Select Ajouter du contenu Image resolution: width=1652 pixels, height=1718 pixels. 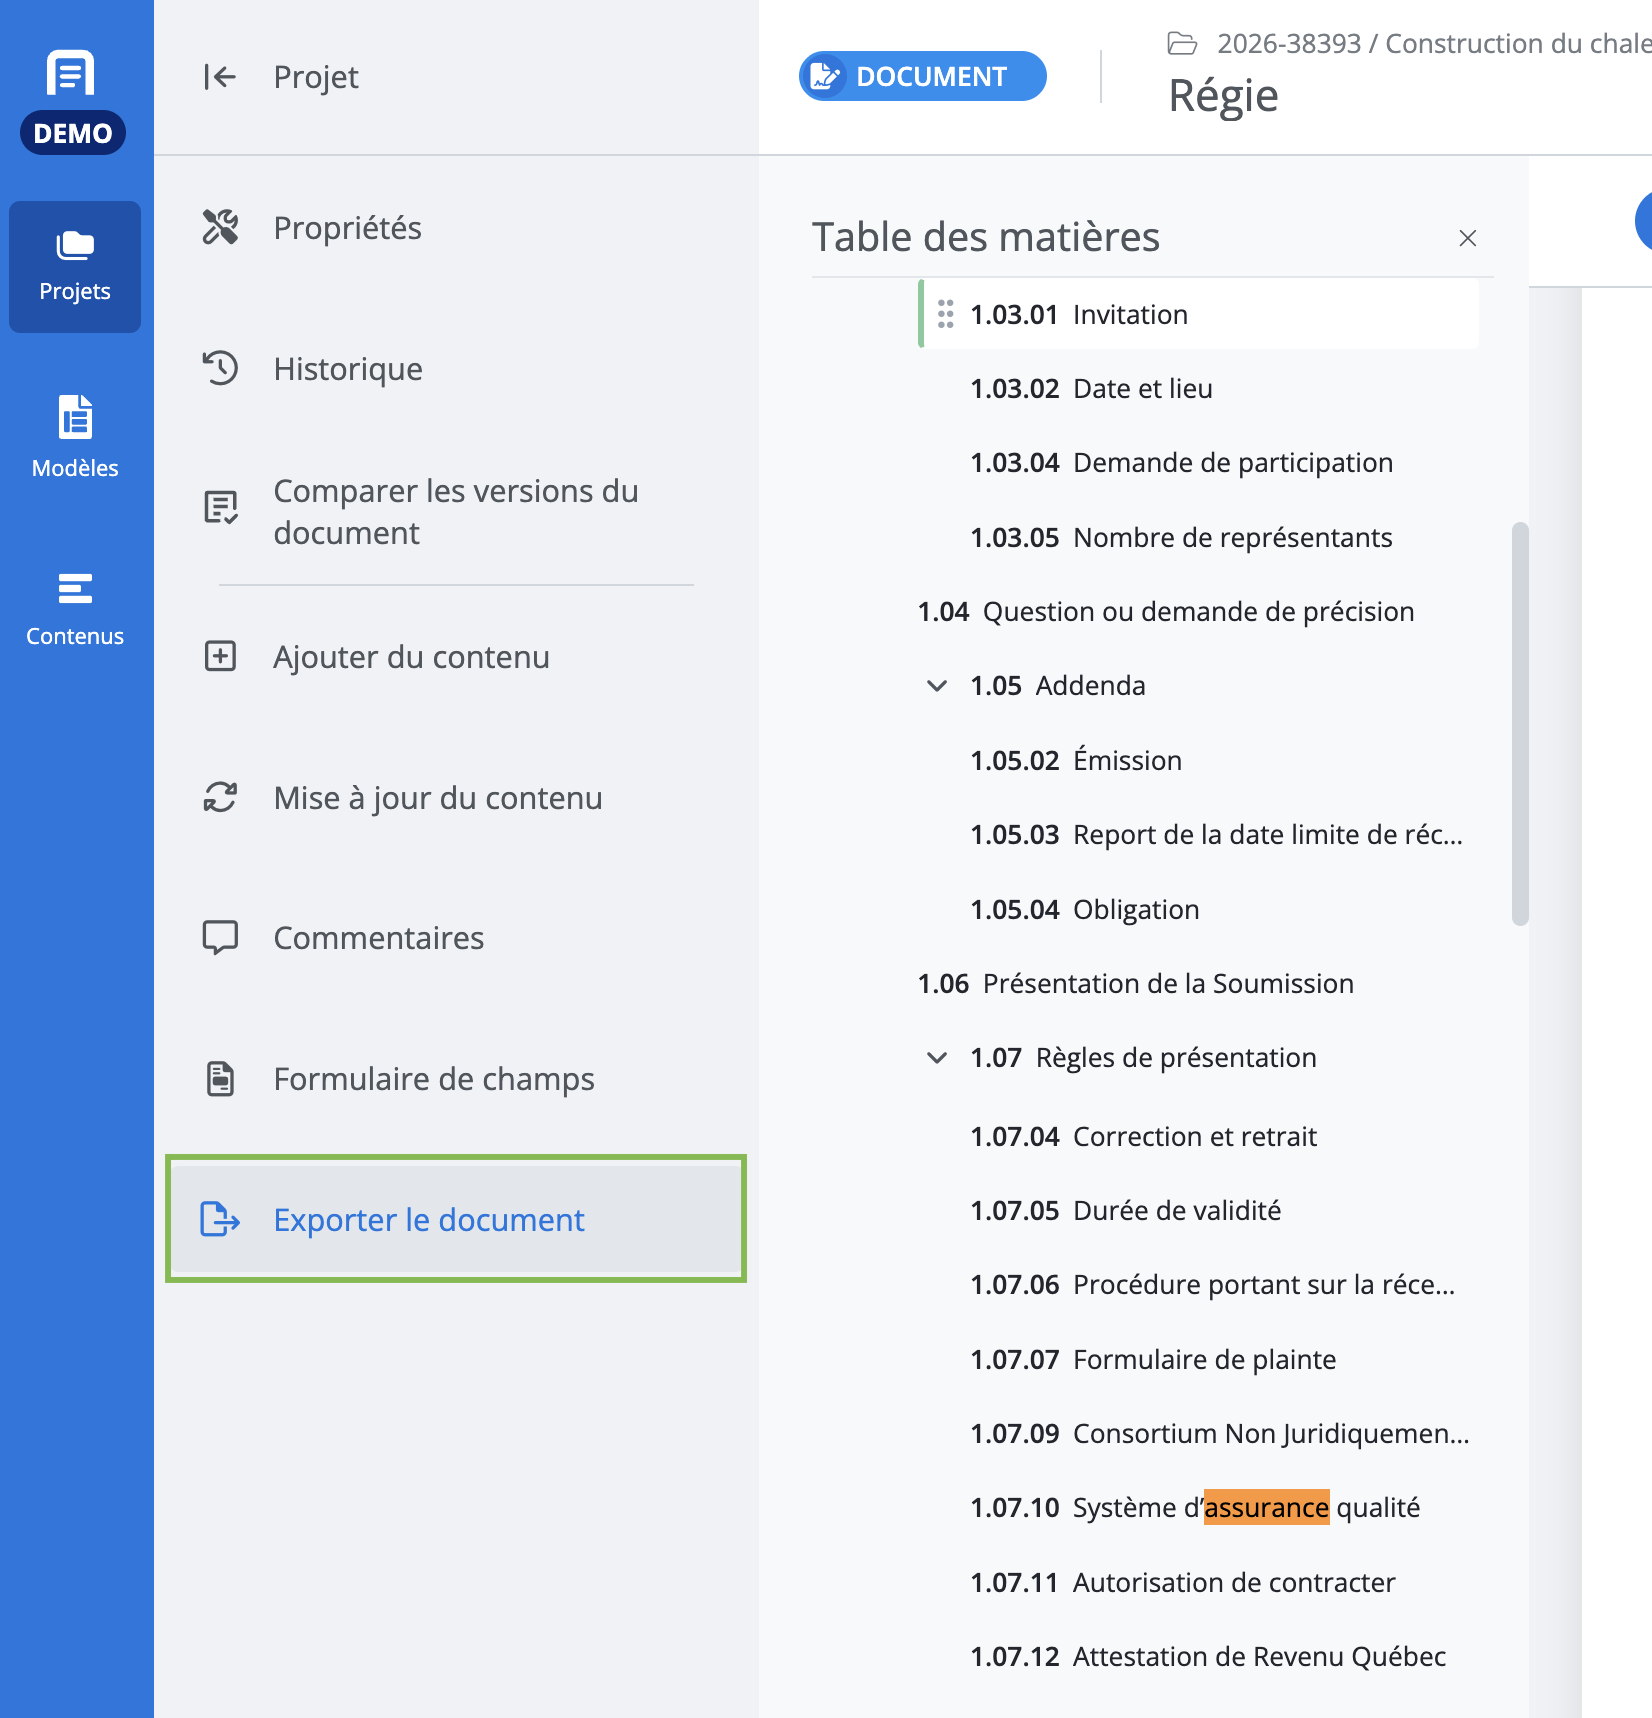[x=456, y=657]
